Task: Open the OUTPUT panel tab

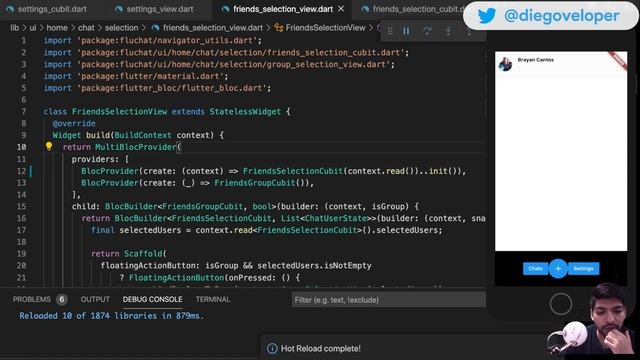Action: click(95, 299)
